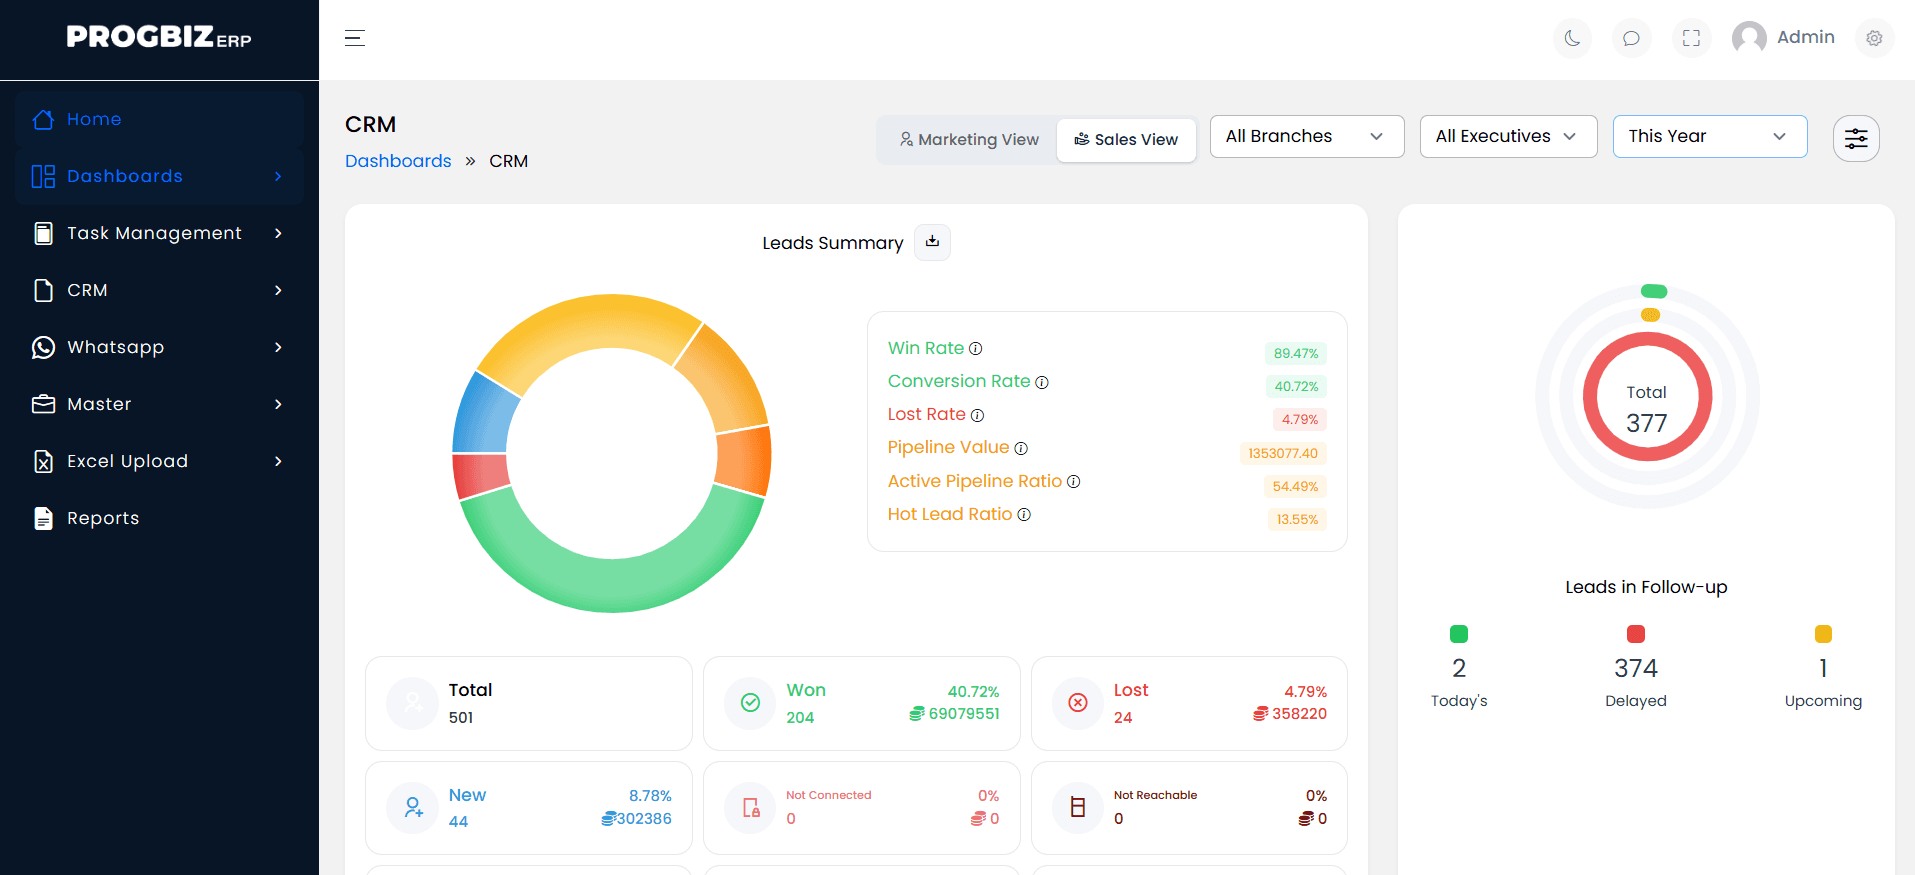Show Active Pipeline Ratio info icon
The image size is (1915, 875).
[1074, 482]
